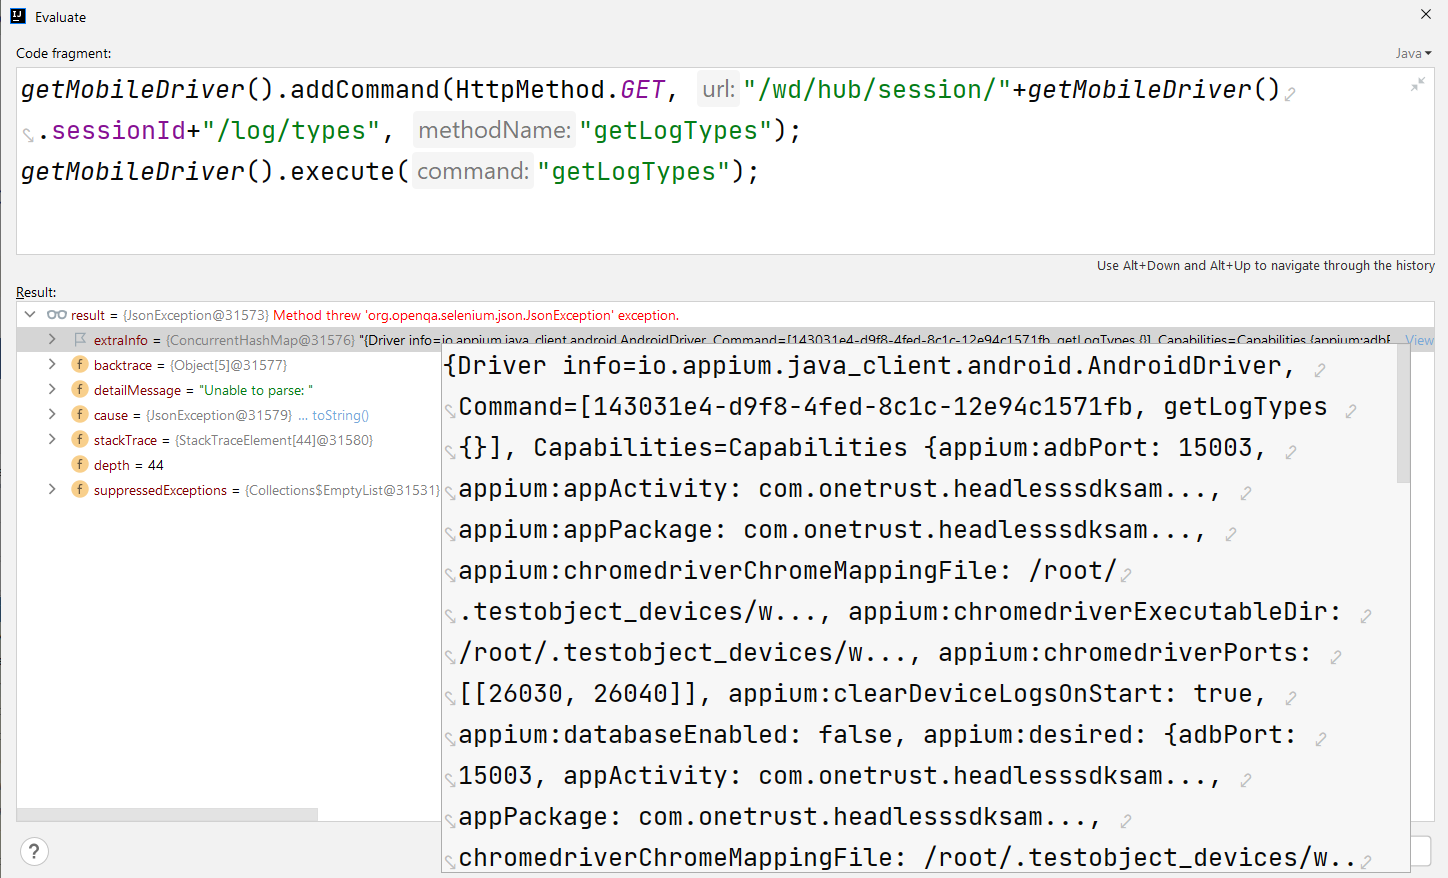Collapse the result node
Screen dimensions: 1448x878
30,314
